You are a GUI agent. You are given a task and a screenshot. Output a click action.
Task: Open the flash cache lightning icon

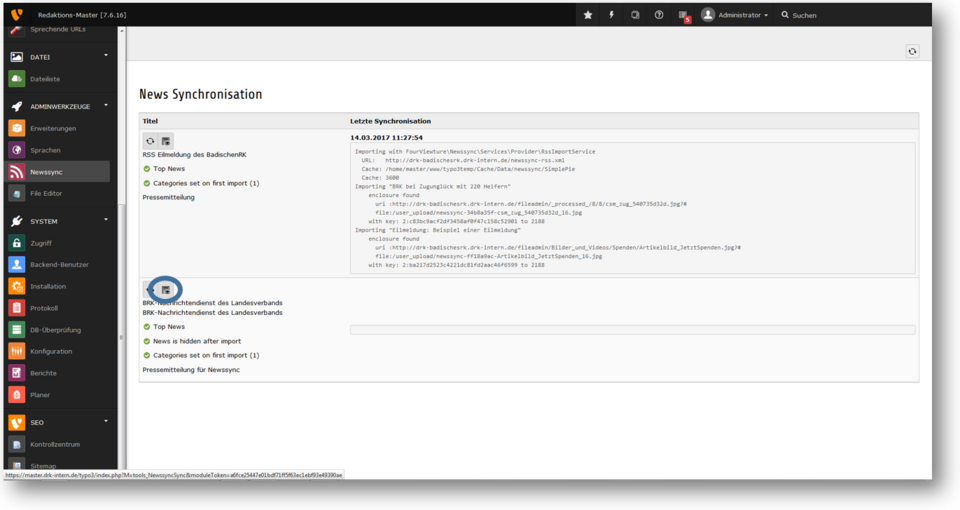coord(611,15)
